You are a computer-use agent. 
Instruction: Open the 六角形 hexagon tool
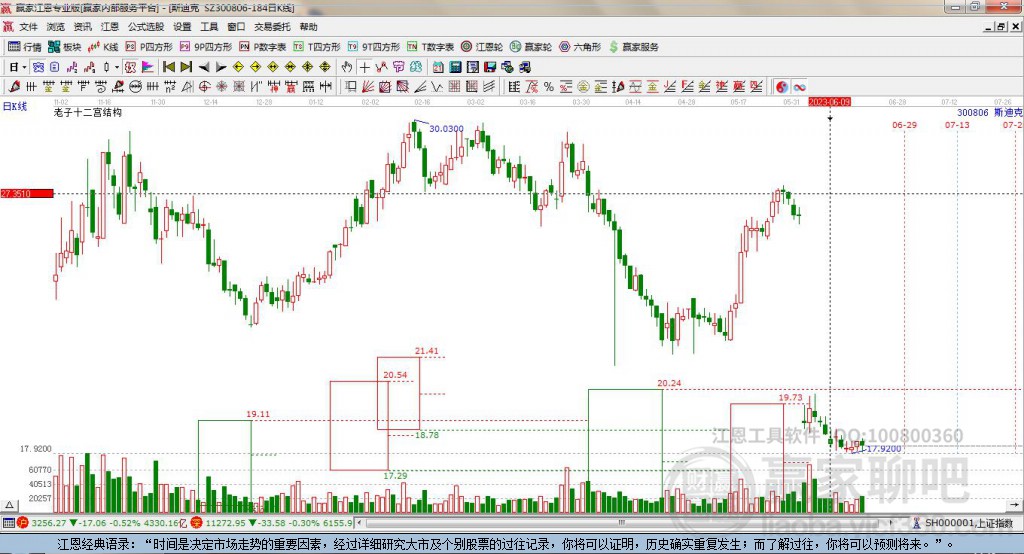point(580,46)
